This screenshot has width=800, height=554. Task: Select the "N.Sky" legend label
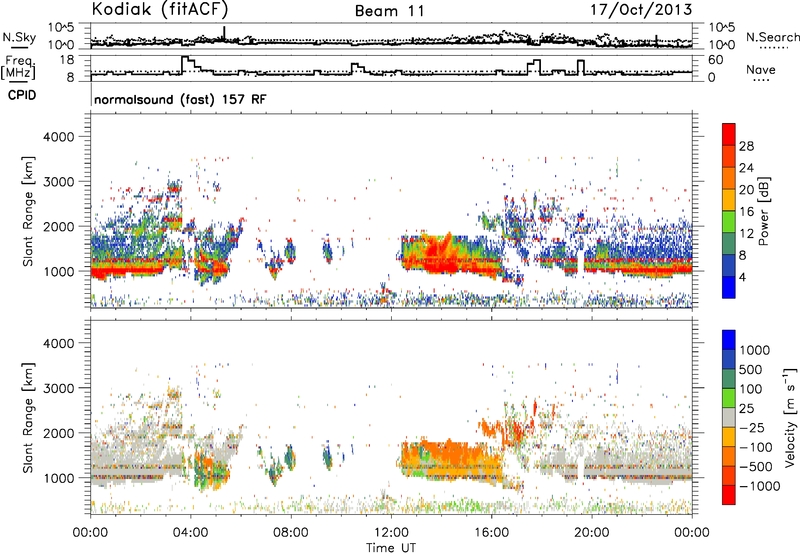point(19,37)
